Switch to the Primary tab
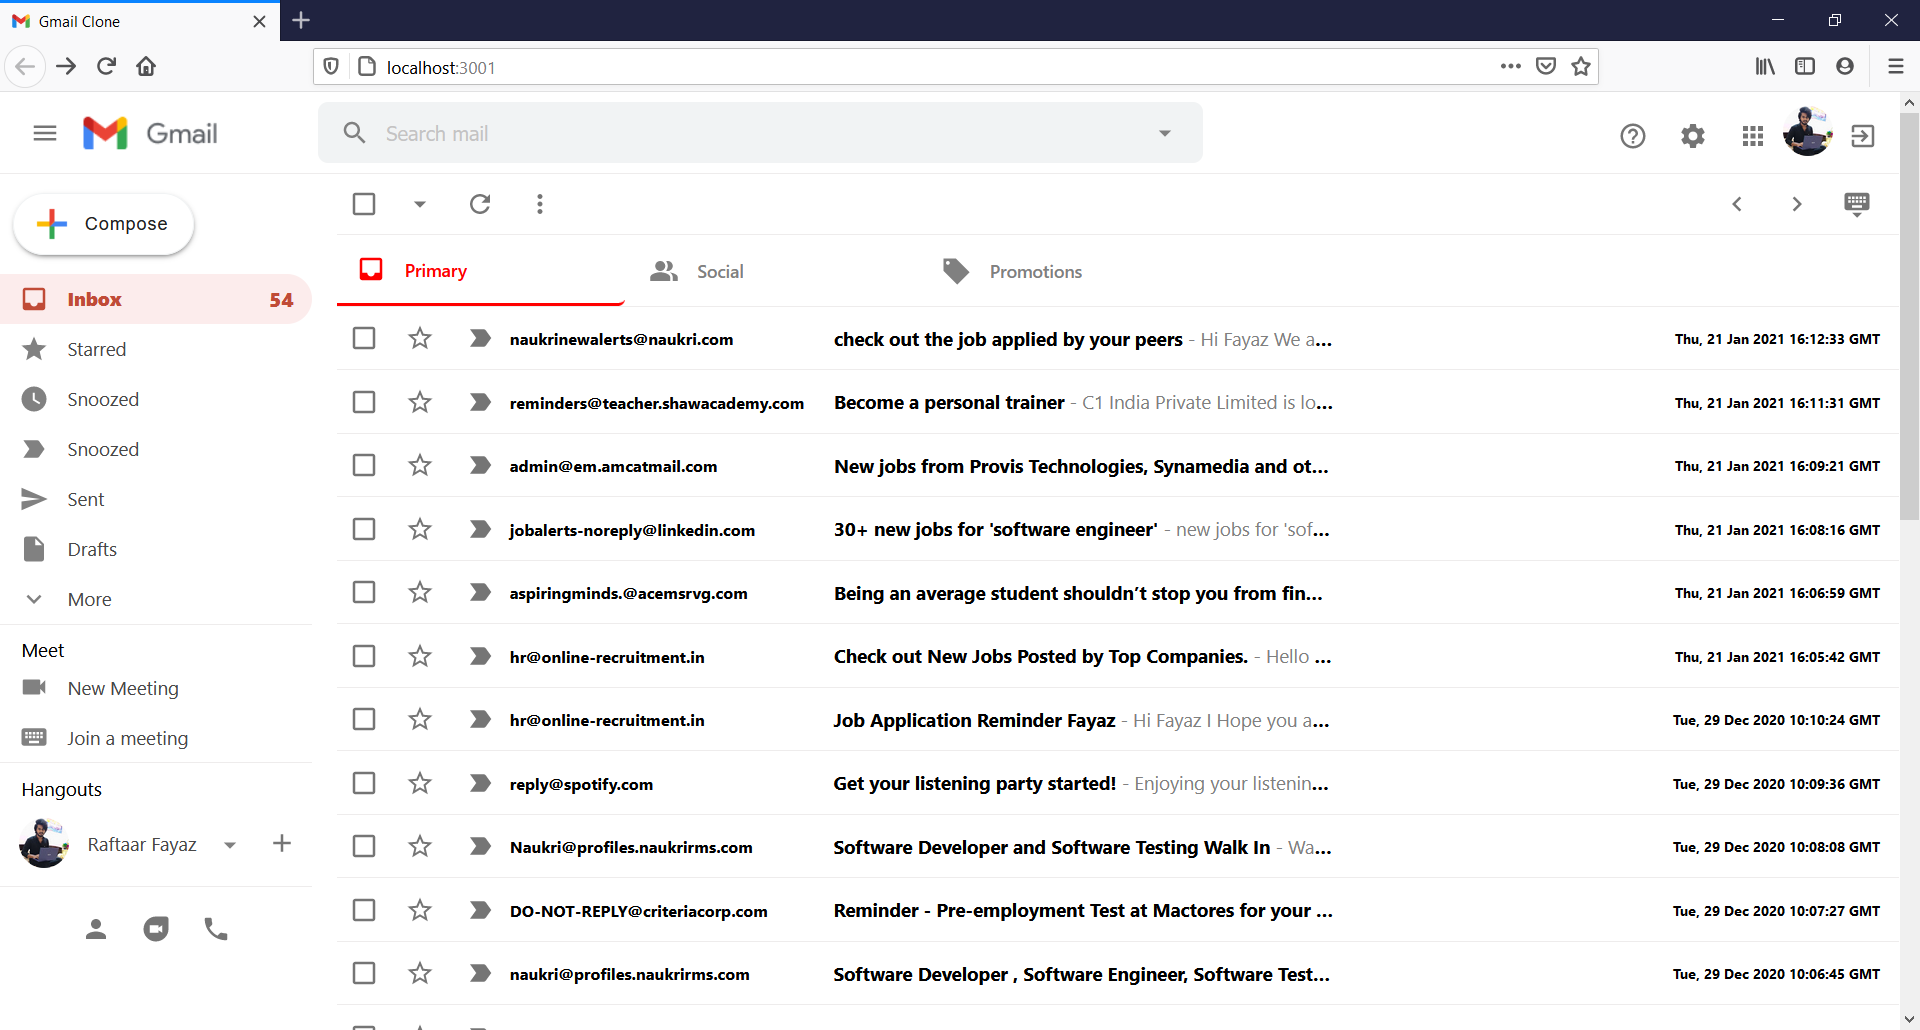The height and width of the screenshot is (1030, 1920). [x=481, y=271]
